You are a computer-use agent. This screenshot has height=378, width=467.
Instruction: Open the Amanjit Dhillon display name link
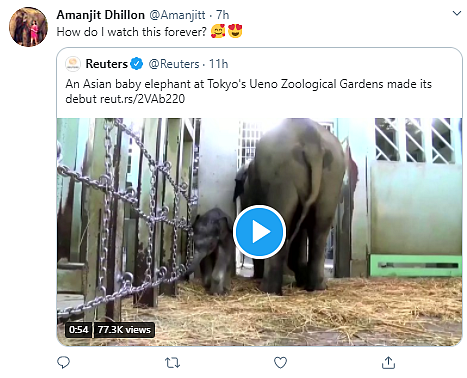(100, 15)
